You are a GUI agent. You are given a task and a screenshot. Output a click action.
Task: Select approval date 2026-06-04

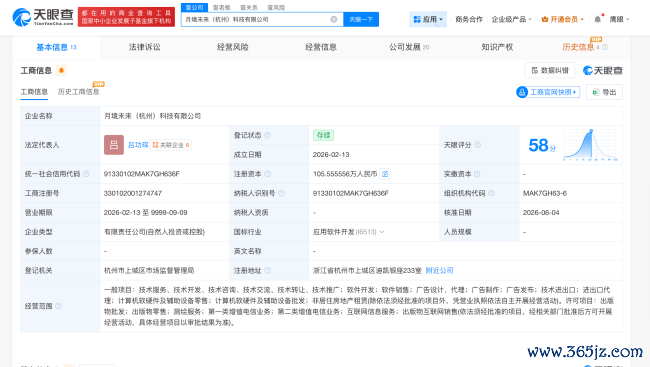pyautogui.click(x=541, y=212)
